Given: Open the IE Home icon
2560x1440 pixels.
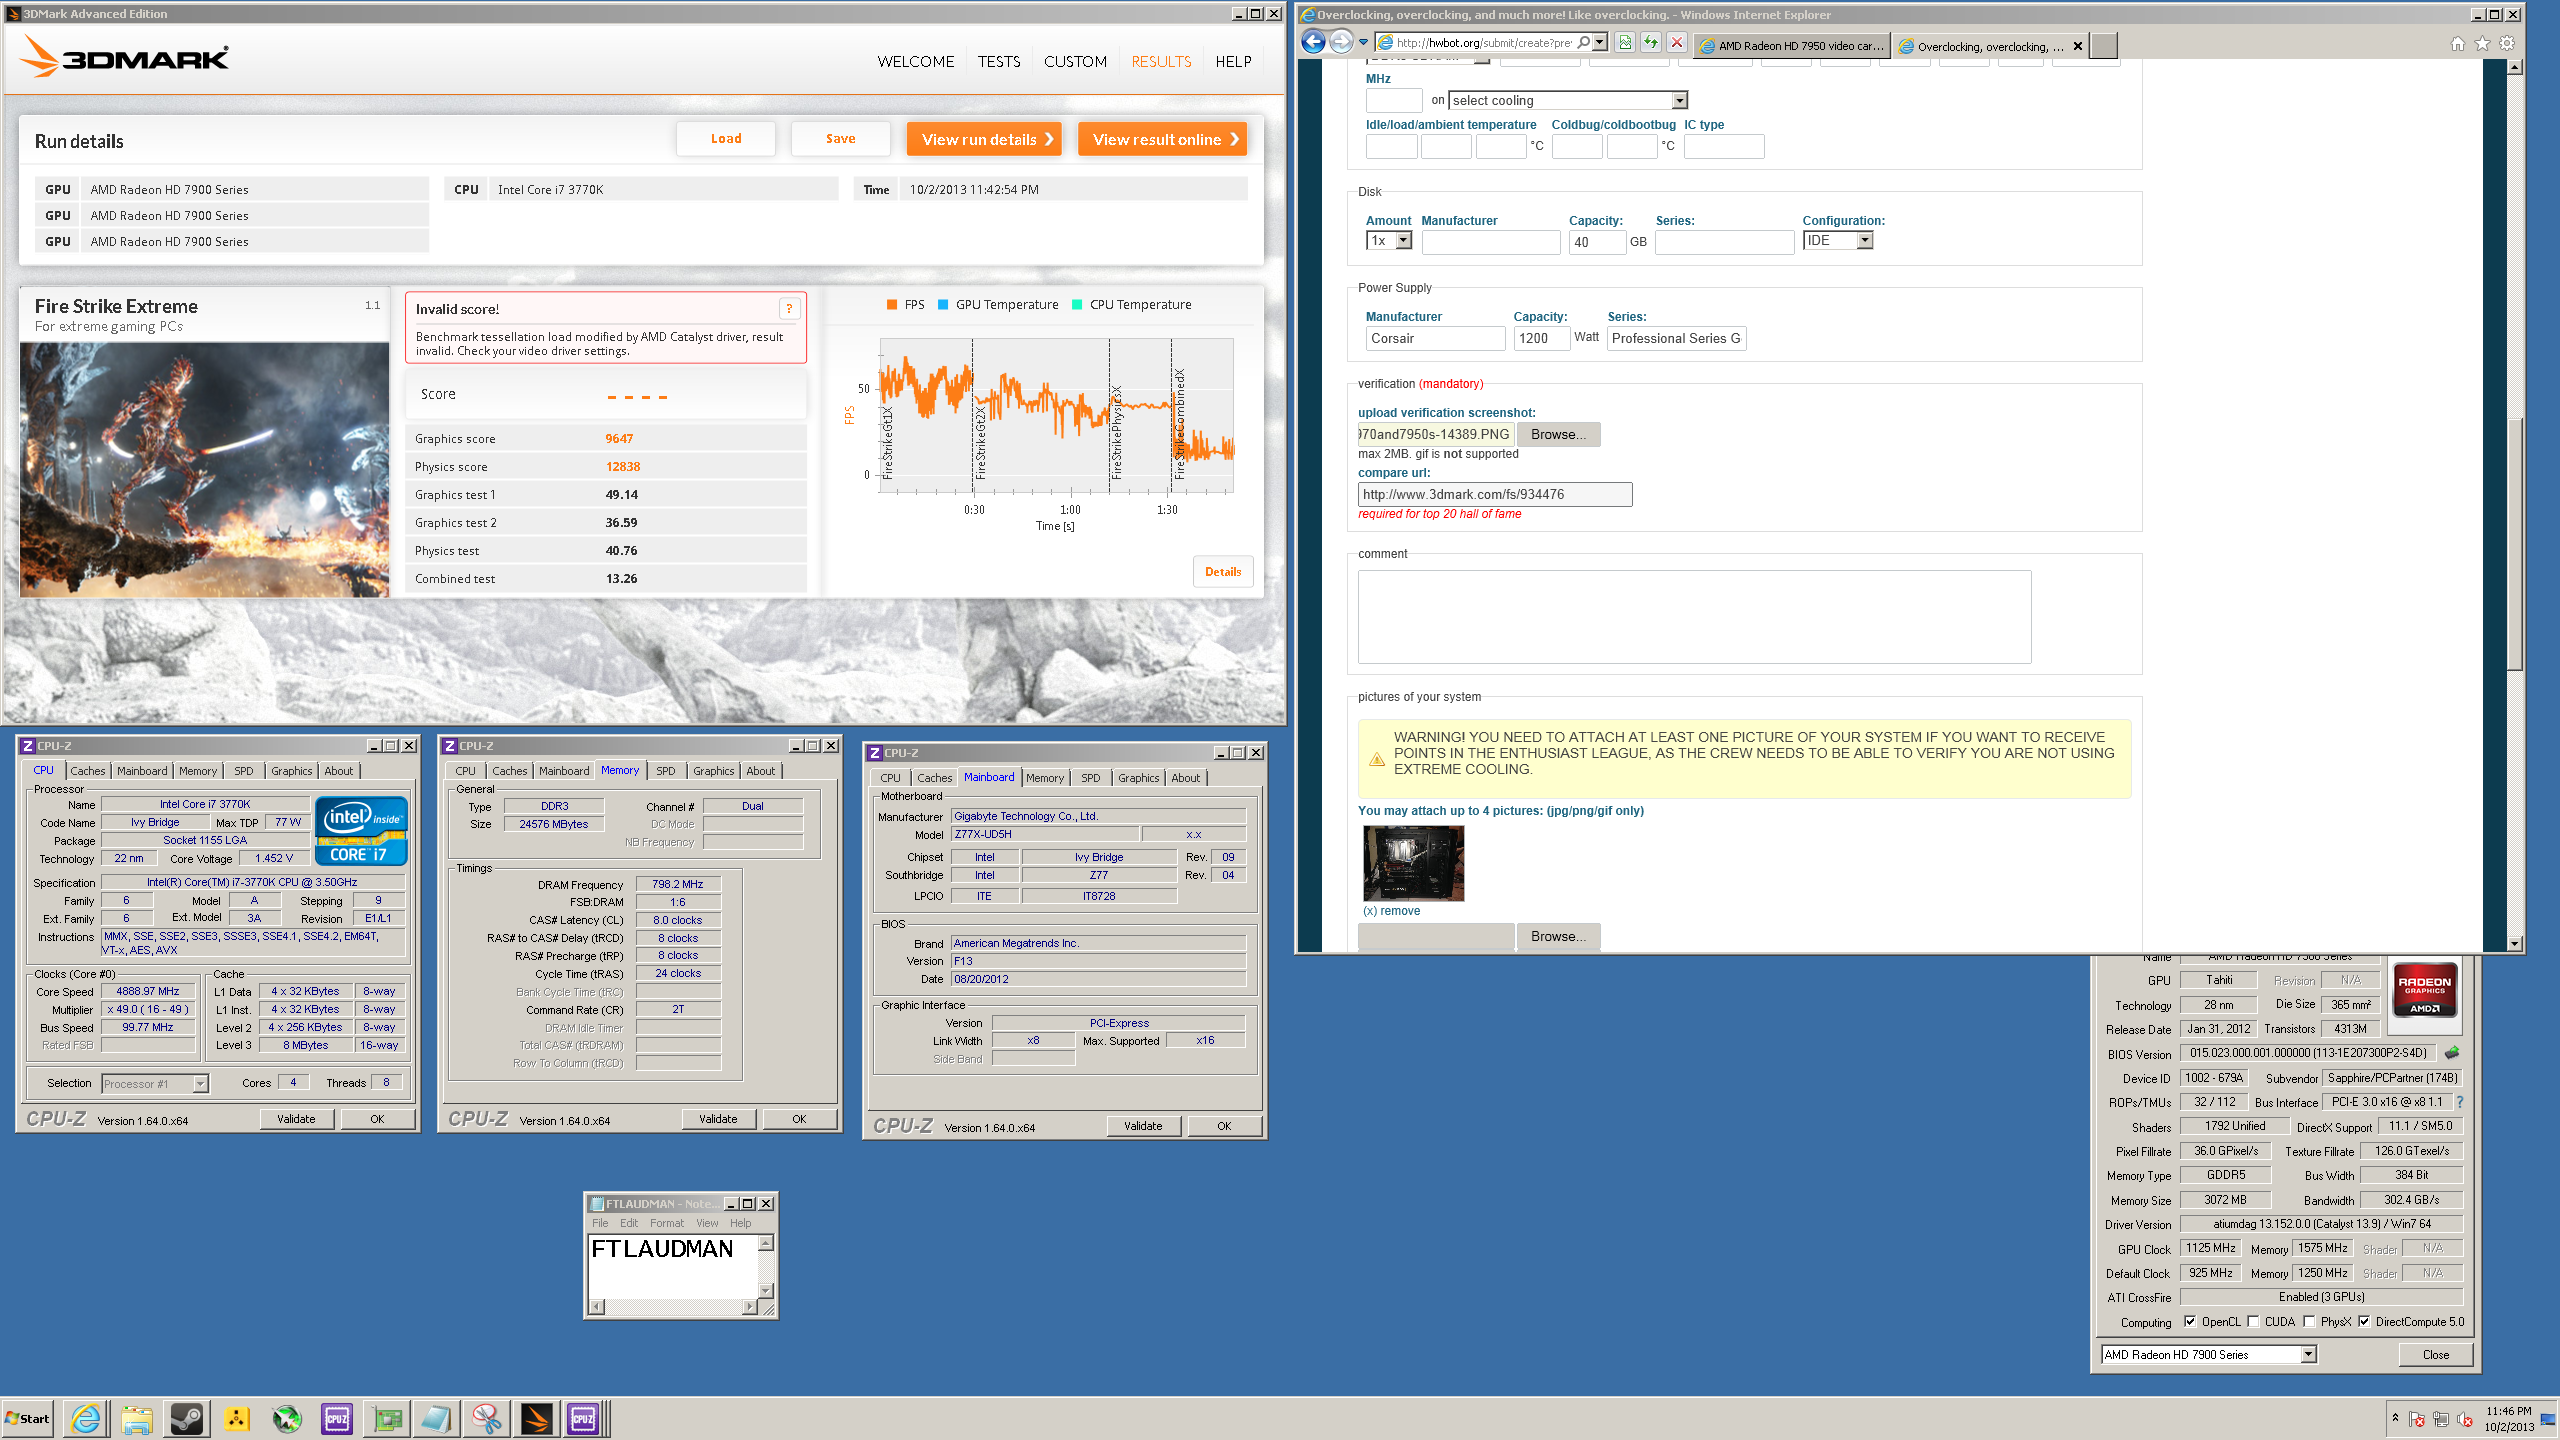Looking at the screenshot, I should (x=2458, y=43).
